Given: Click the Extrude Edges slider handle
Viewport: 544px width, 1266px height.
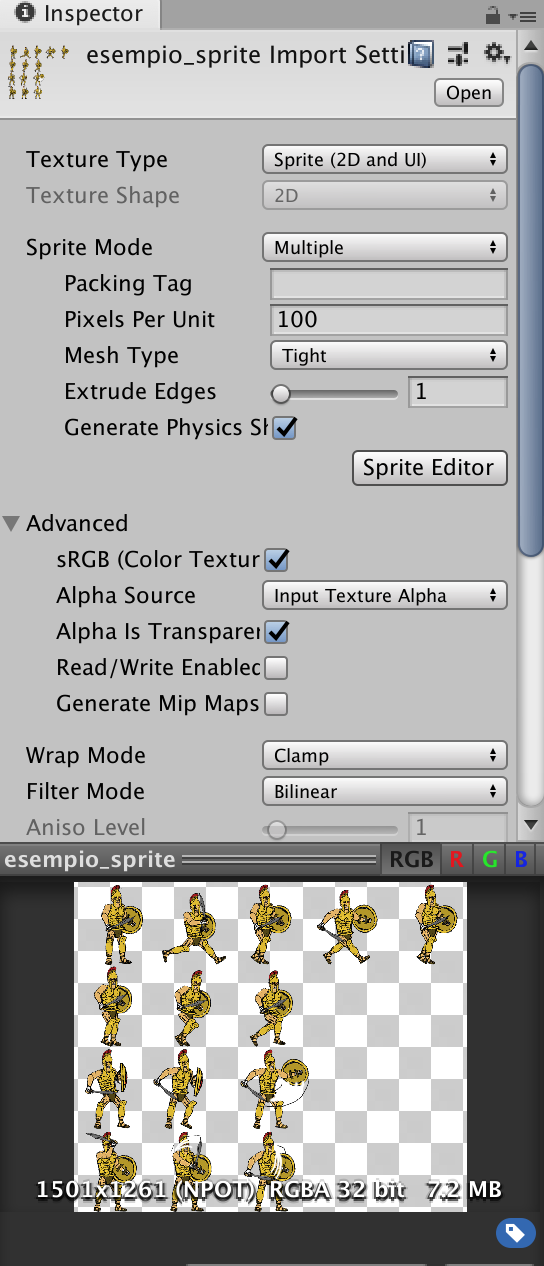Looking at the screenshot, I should point(281,393).
